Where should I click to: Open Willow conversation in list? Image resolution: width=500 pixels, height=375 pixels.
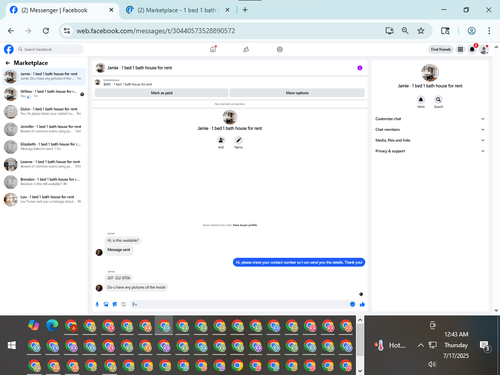pyautogui.click(x=44, y=94)
